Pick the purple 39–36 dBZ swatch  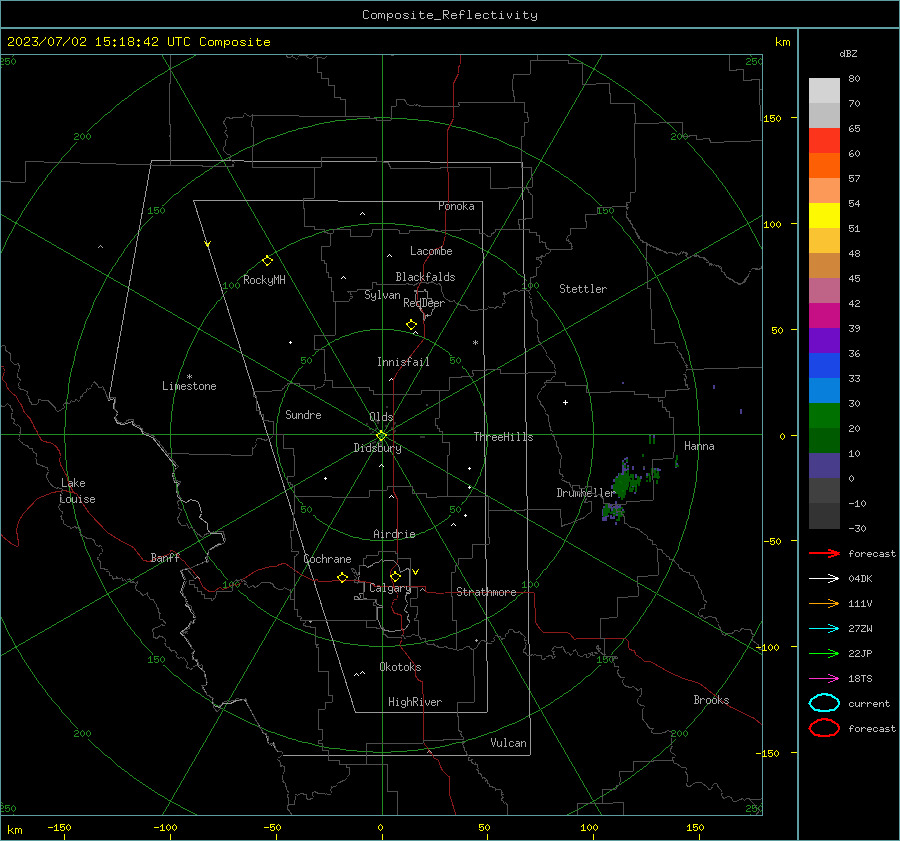[824, 340]
